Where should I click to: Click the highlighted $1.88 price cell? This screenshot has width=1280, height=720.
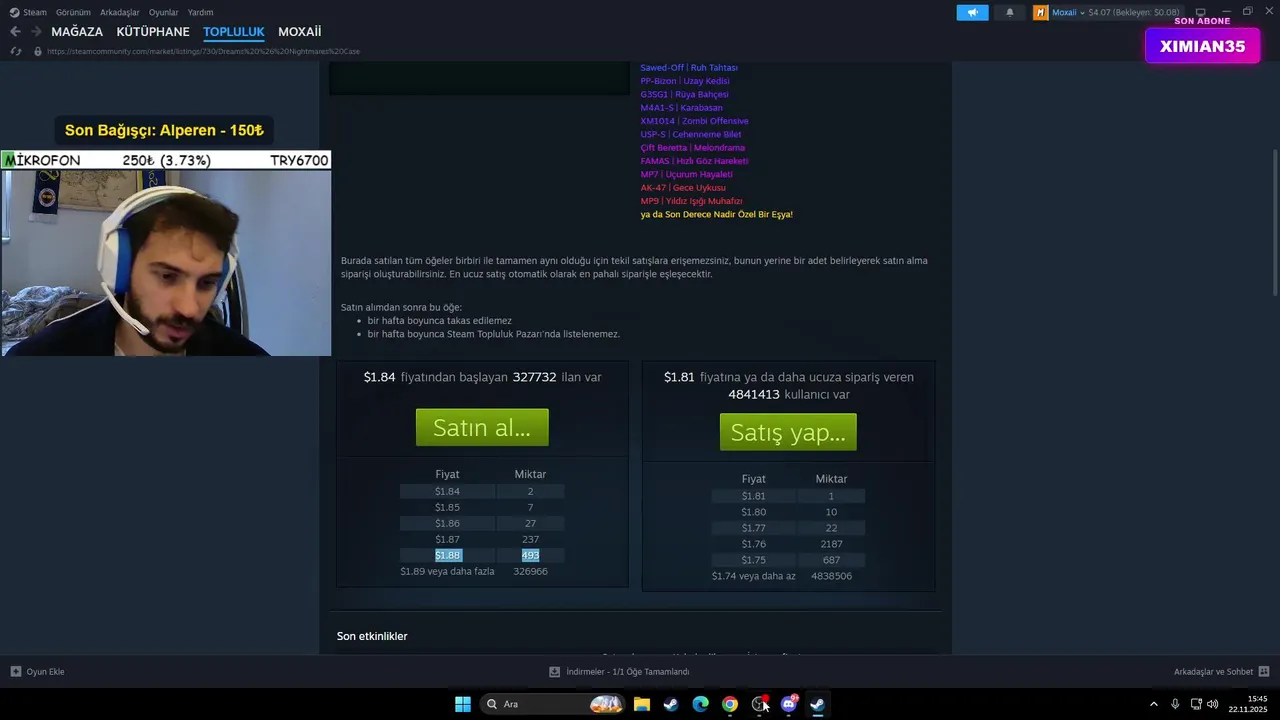point(447,555)
